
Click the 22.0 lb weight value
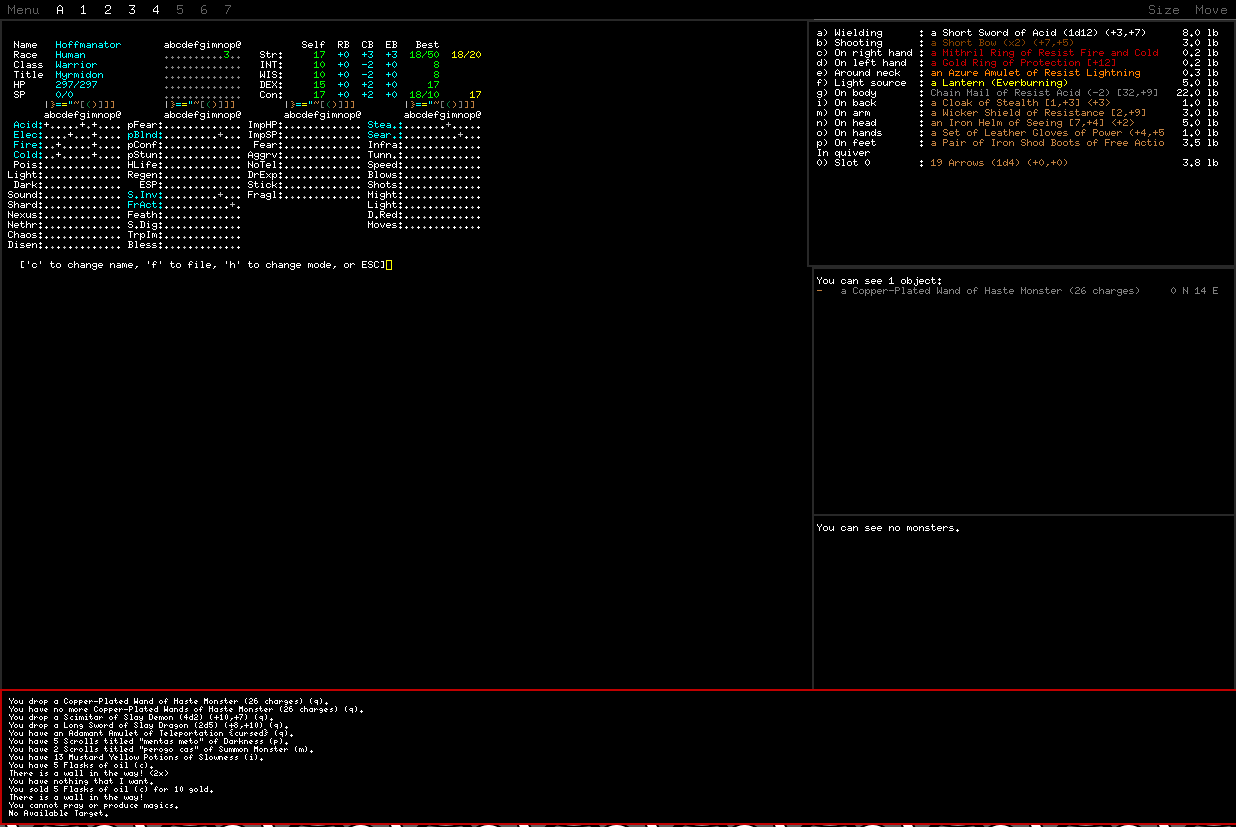(1199, 93)
